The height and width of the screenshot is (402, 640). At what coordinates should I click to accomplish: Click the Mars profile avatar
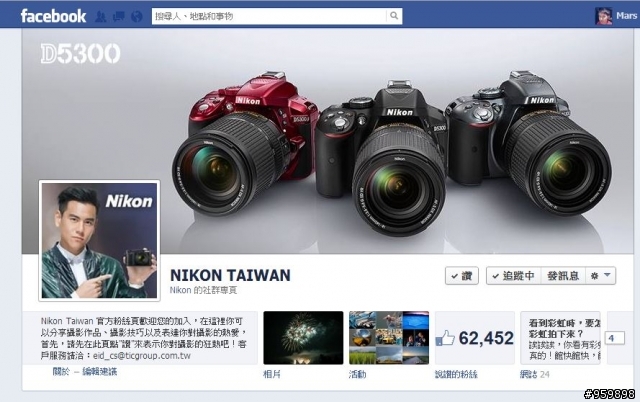point(603,16)
